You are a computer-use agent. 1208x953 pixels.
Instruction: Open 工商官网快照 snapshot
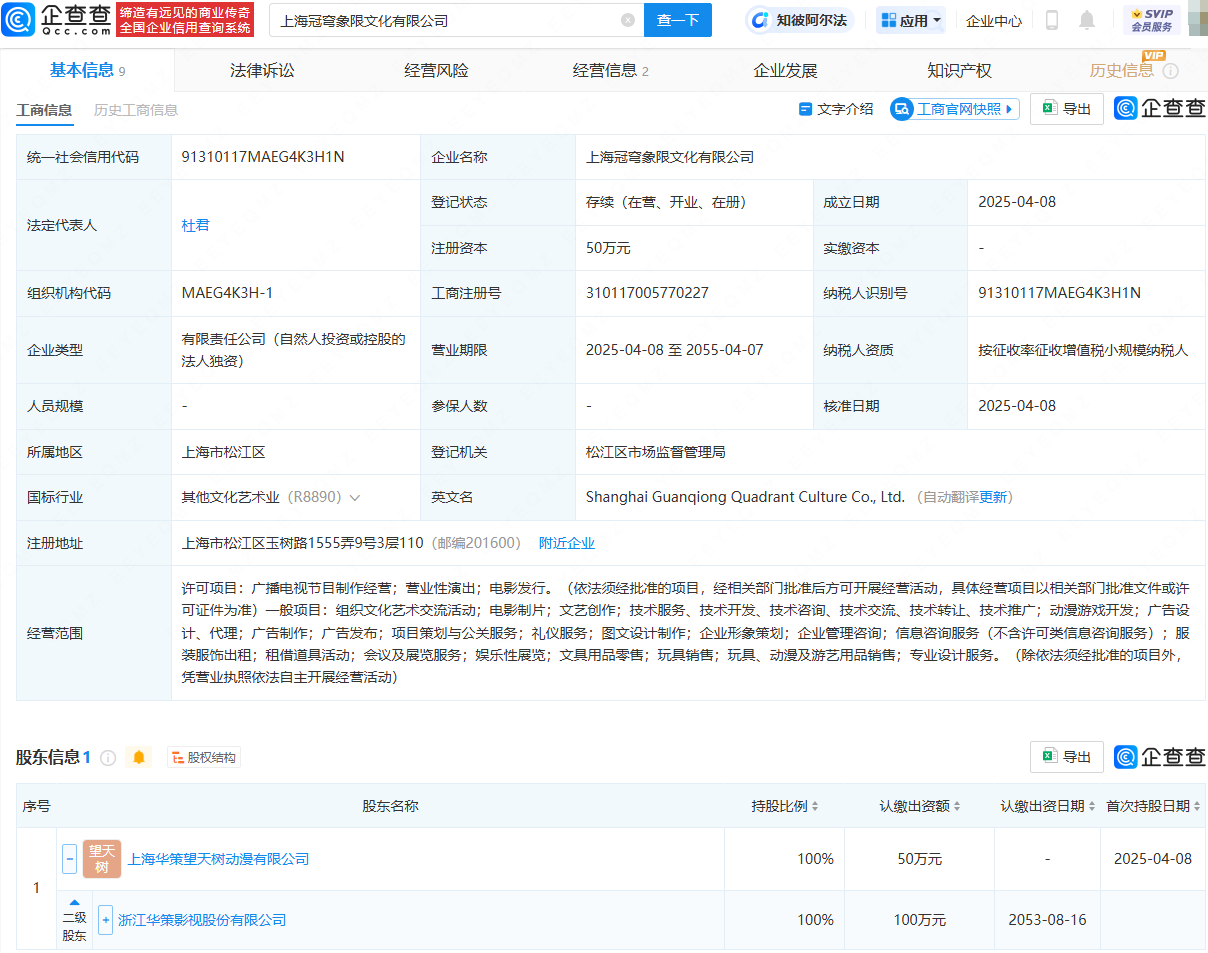click(955, 109)
